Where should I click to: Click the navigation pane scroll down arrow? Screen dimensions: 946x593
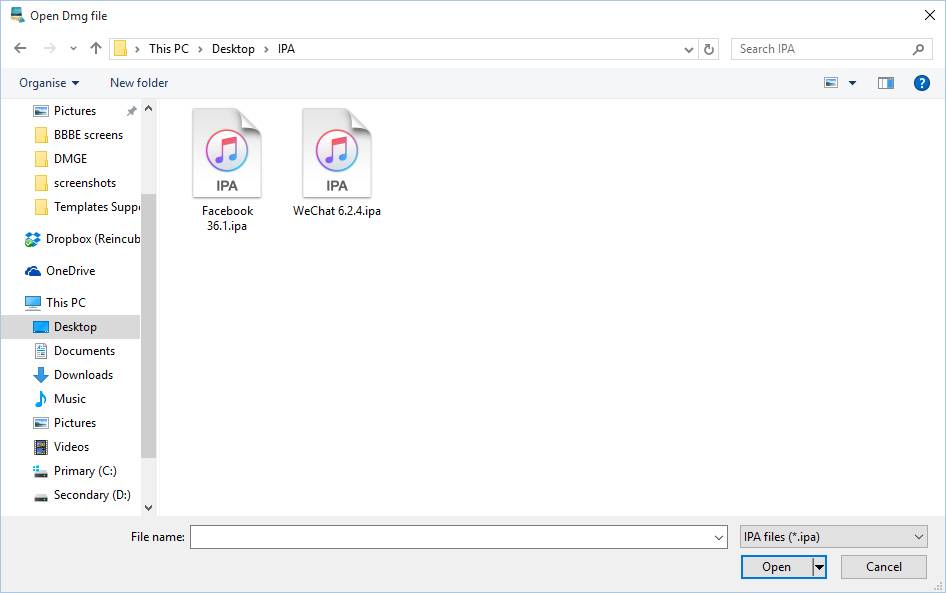coord(149,508)
